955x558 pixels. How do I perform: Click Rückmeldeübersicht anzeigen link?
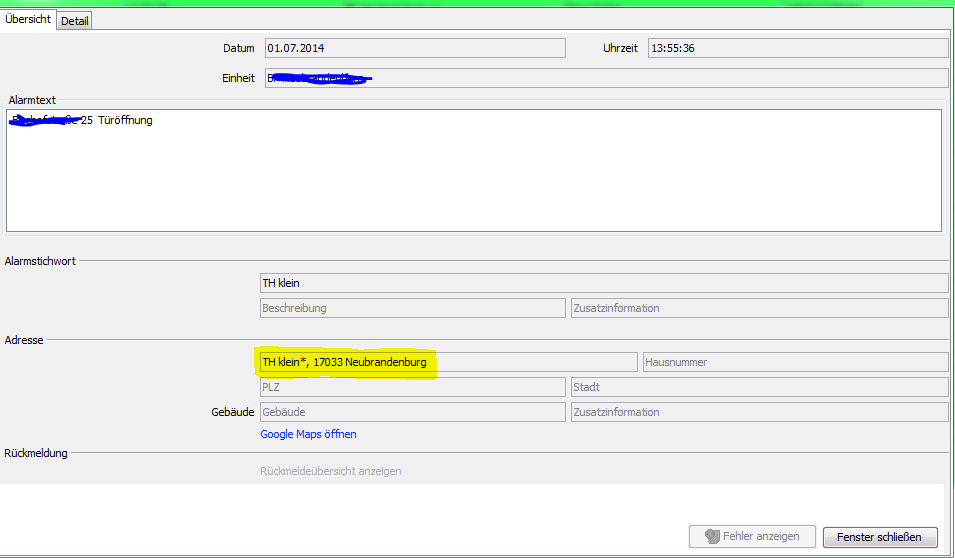pos(330,471)
